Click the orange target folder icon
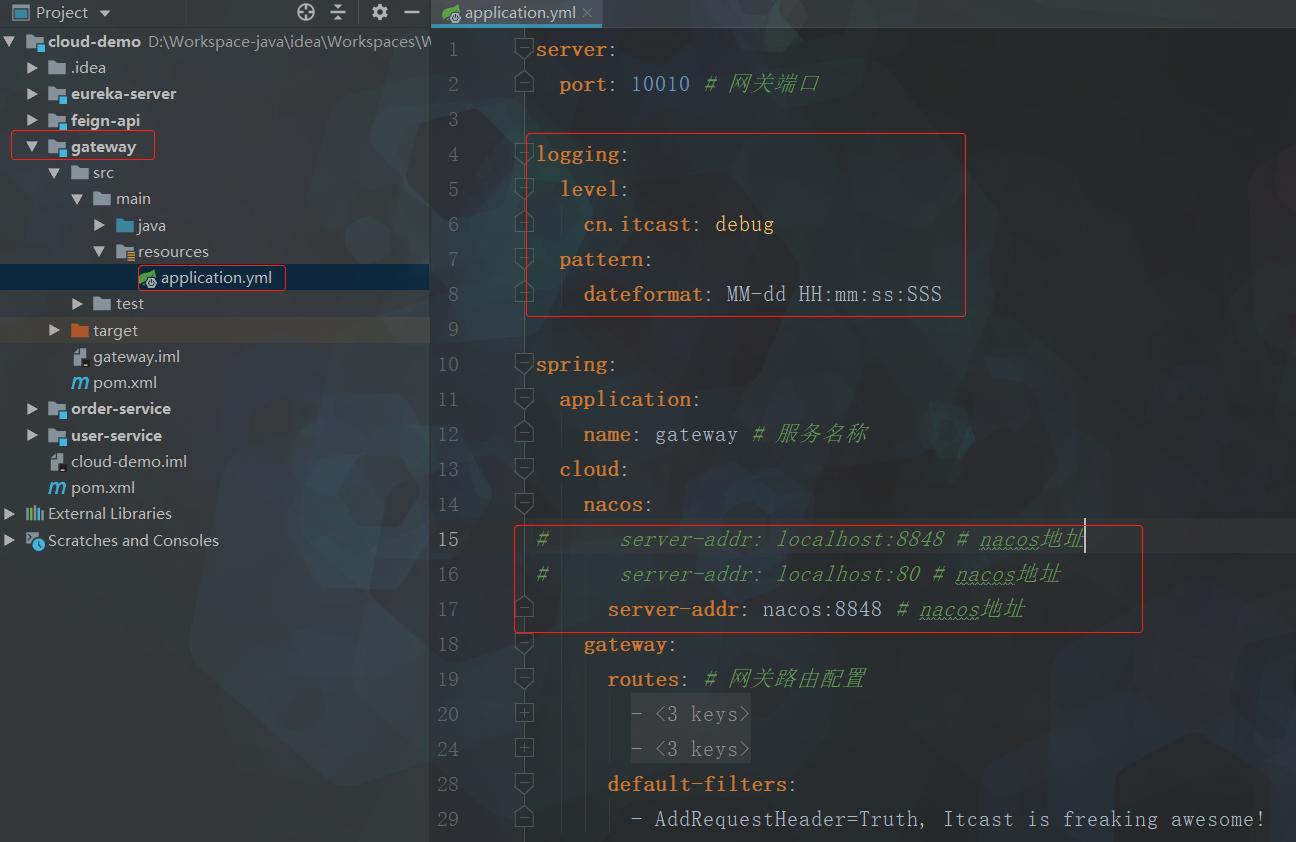The image size is (1296, 842). point(79,330)
